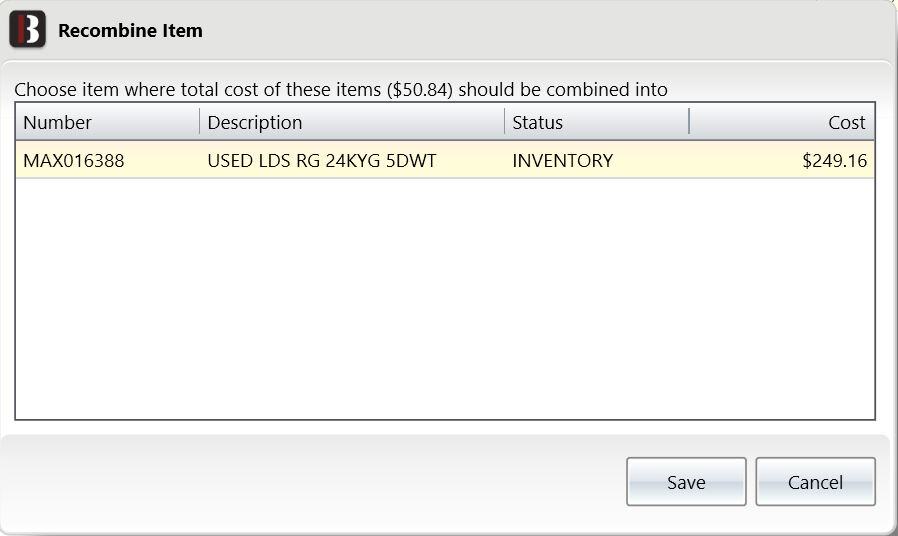This screenshot has width=898, height=536.
Task: Click the Recombine Item title text
Action: pyautogui.click(x=131, y=30)
